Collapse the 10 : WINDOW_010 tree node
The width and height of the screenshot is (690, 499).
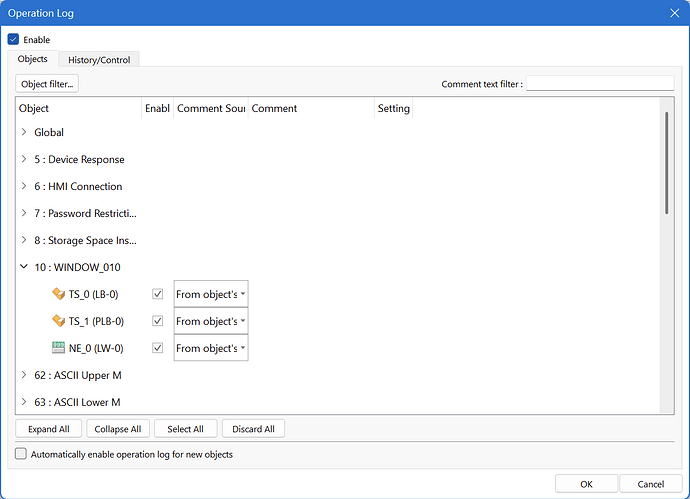(24, 267)
